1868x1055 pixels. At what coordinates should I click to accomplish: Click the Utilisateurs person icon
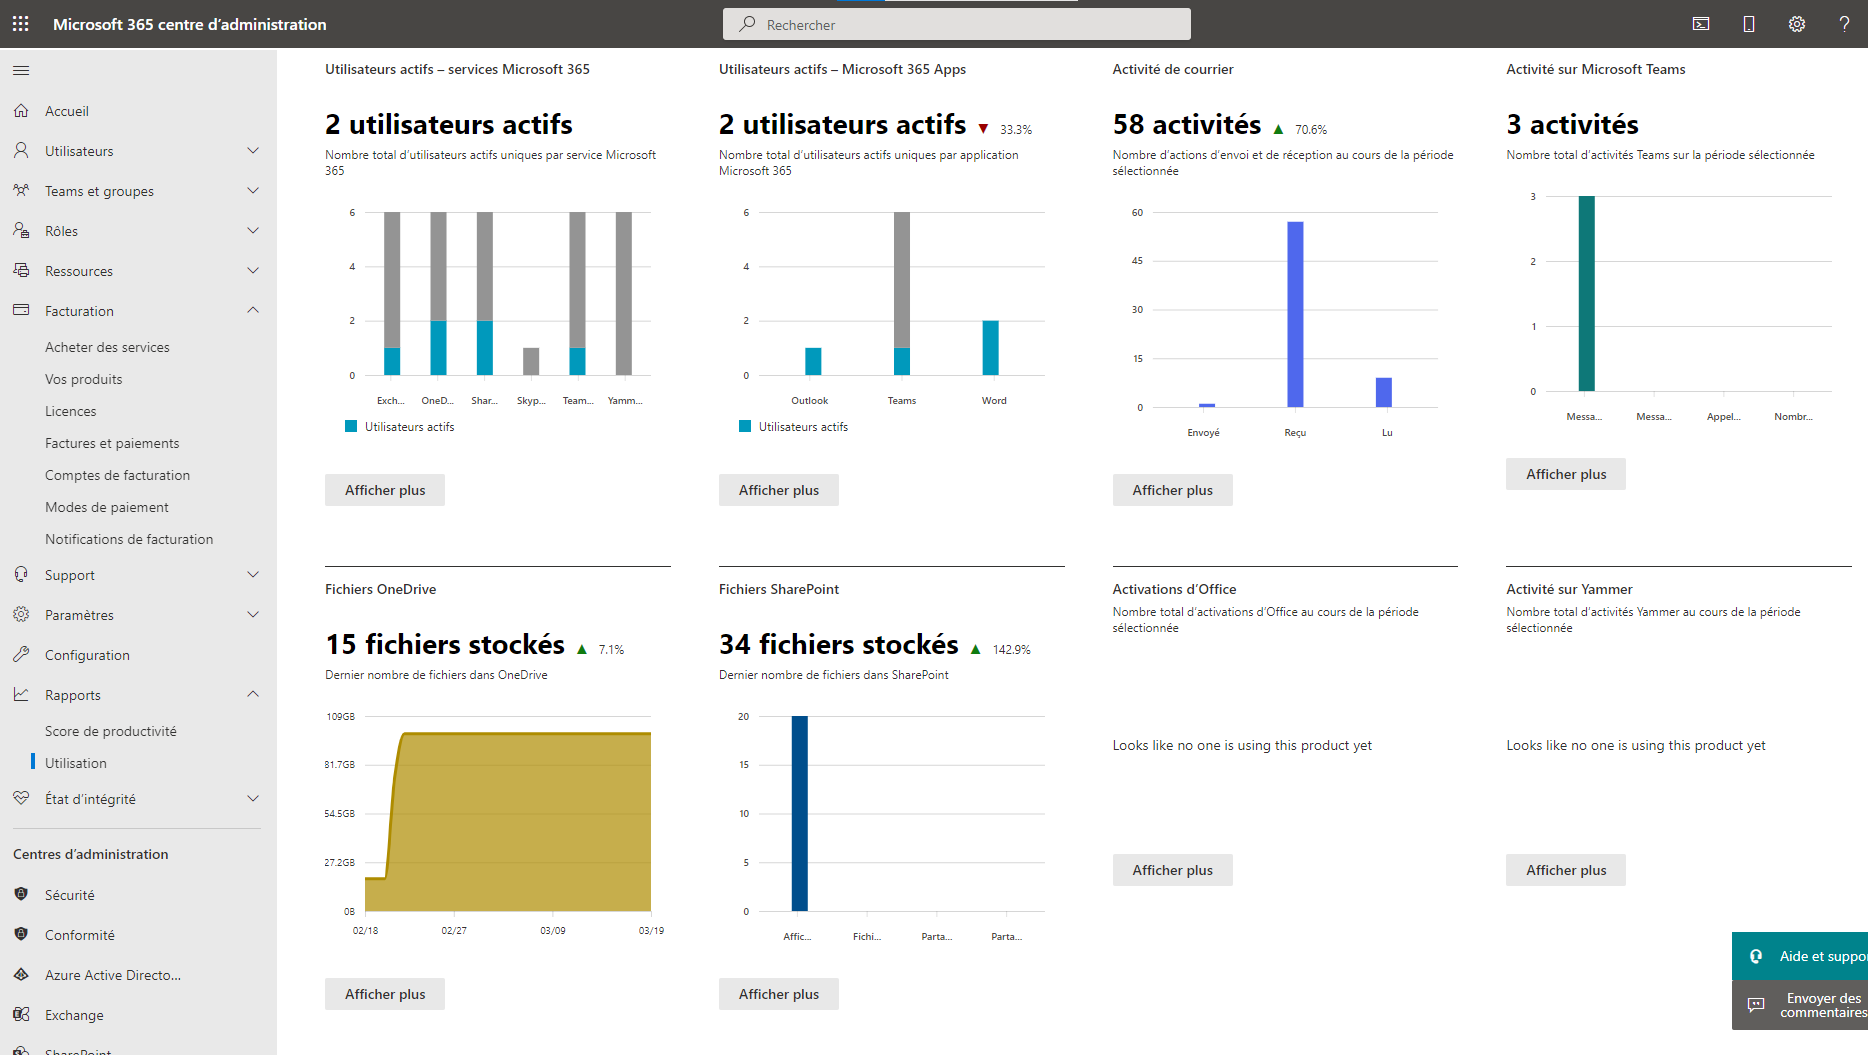coord(21,151)
